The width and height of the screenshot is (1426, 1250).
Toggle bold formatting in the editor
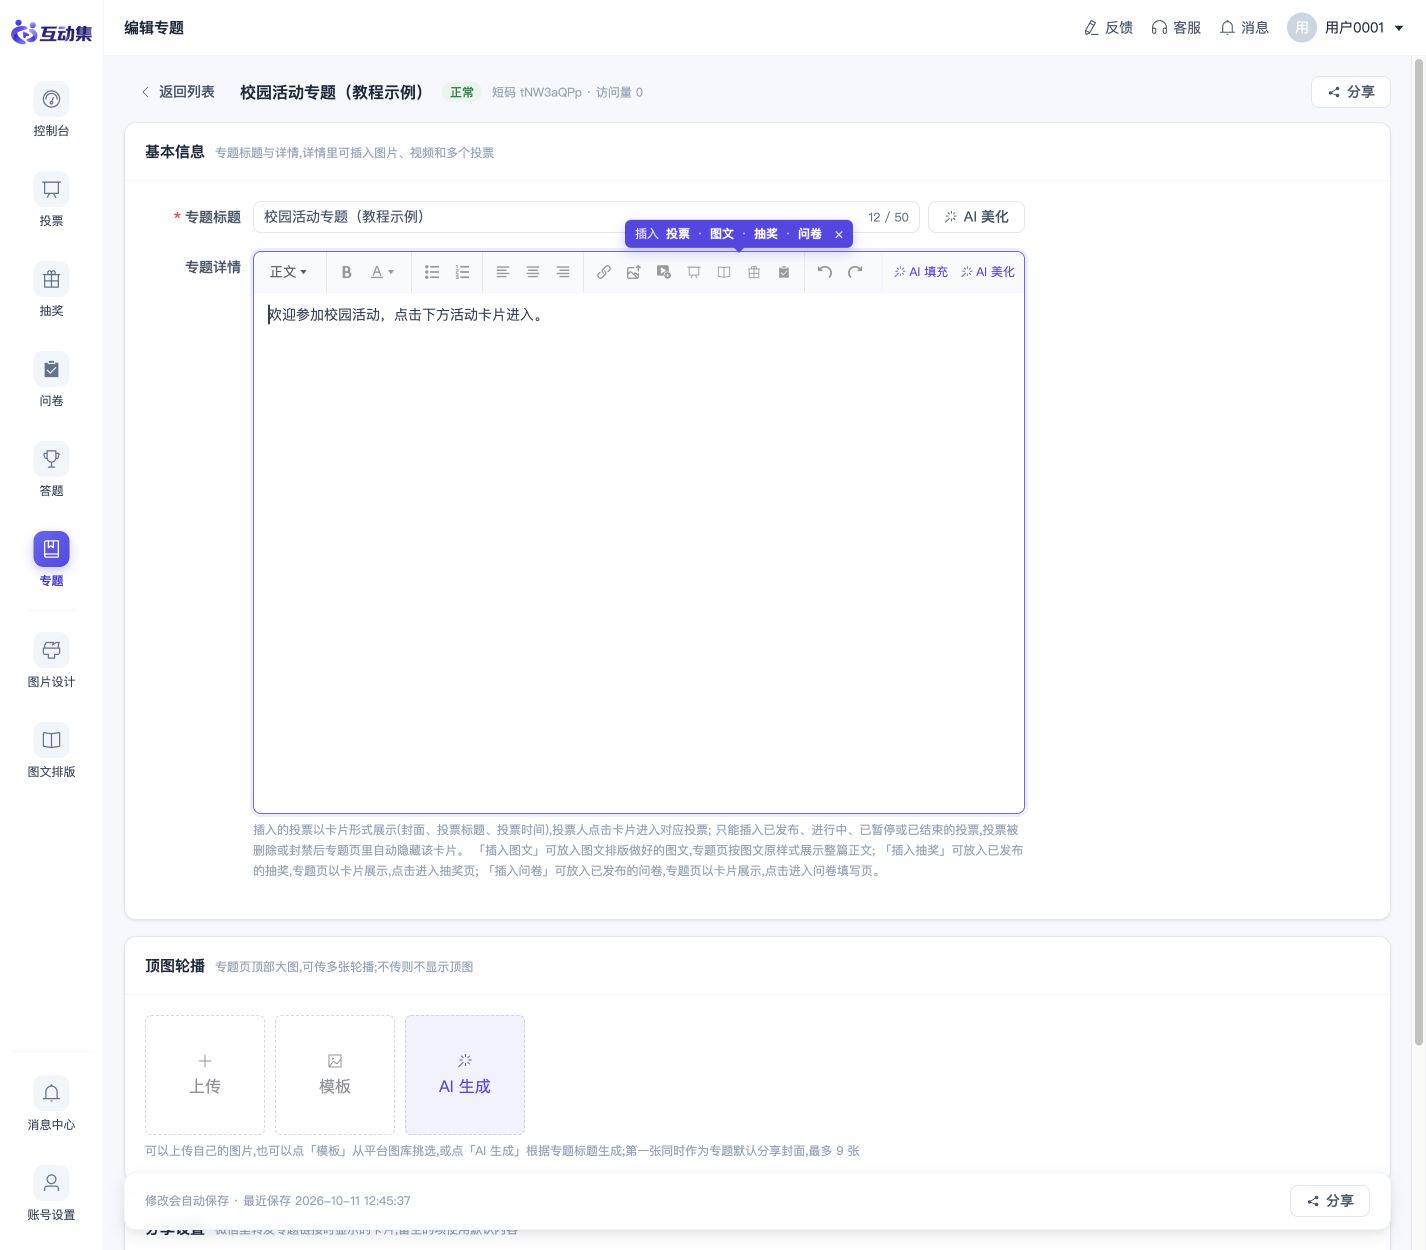pyautogui.click(x=346, y=272)
